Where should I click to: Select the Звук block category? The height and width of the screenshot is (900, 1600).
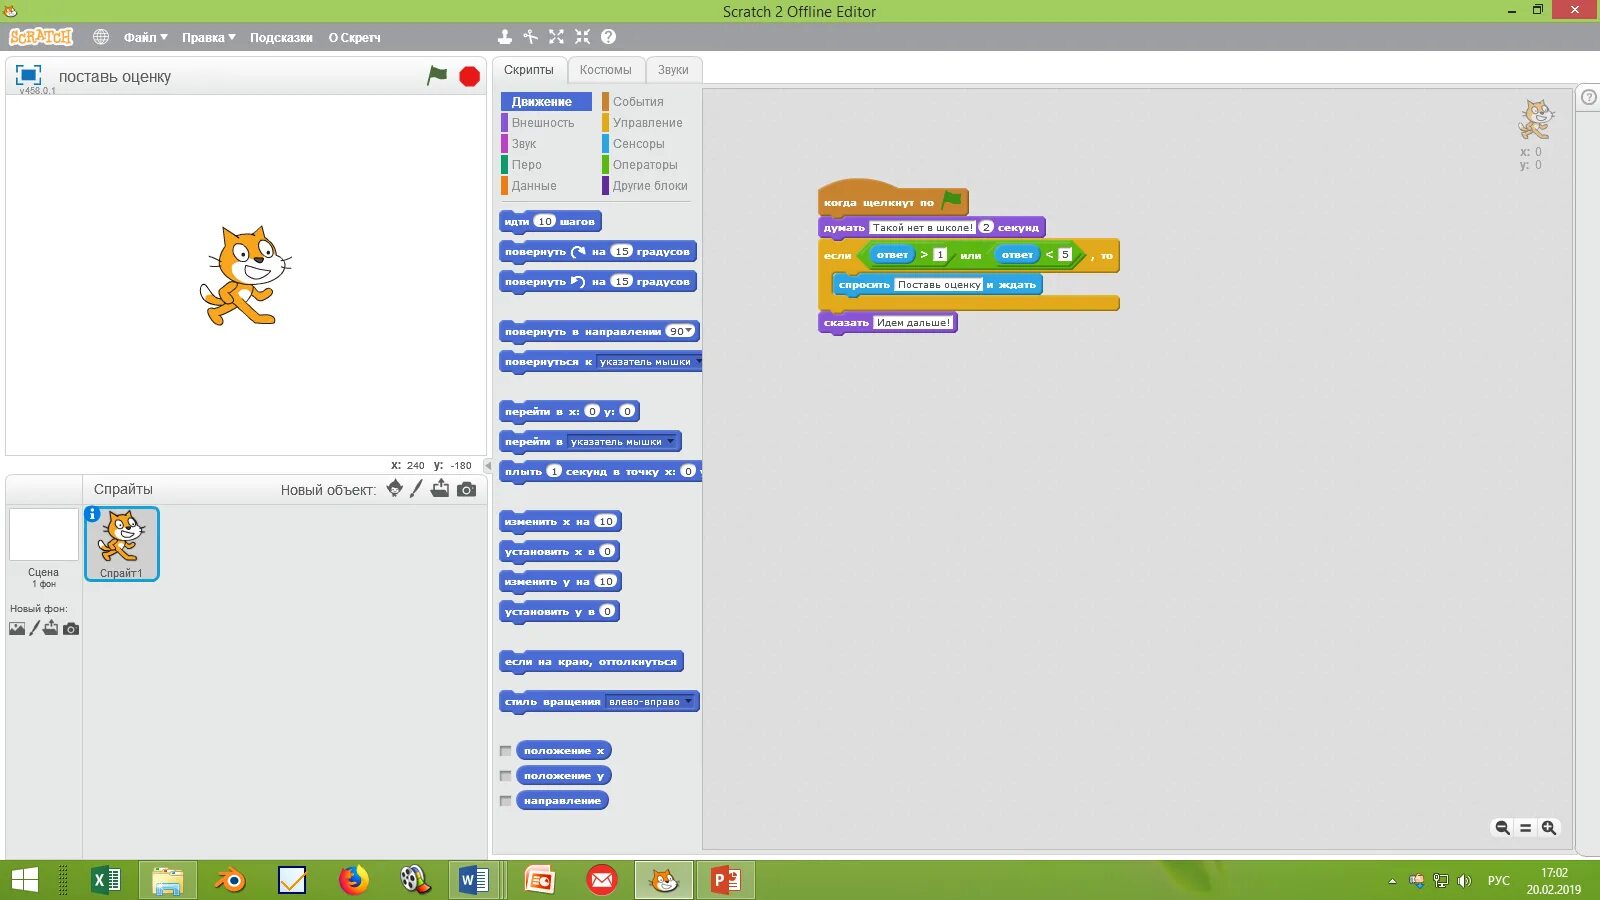pos(546,144)
